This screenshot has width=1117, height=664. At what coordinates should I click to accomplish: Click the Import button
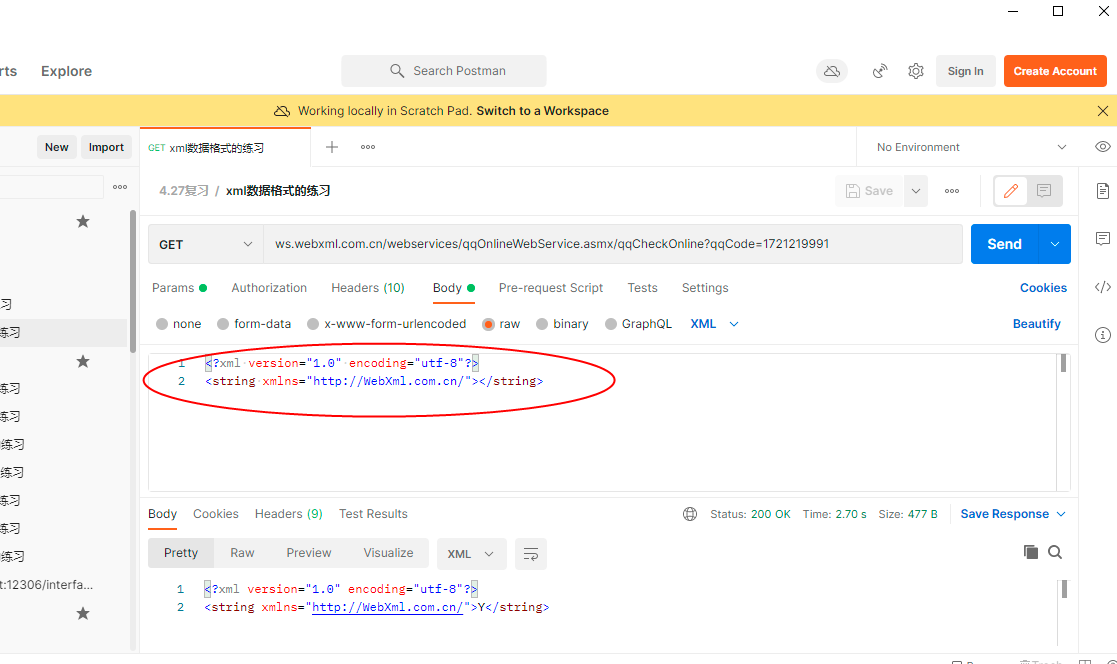pos(106,147)
